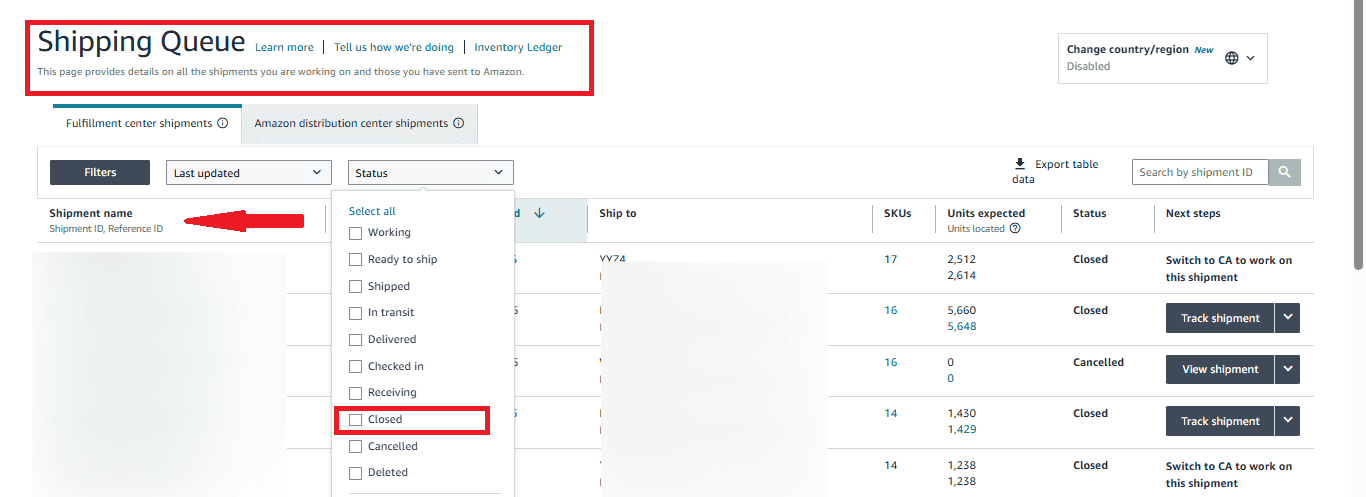Click Select all in Status list
This screenshot has width=1366, height=497.
(x=372, y=211)
